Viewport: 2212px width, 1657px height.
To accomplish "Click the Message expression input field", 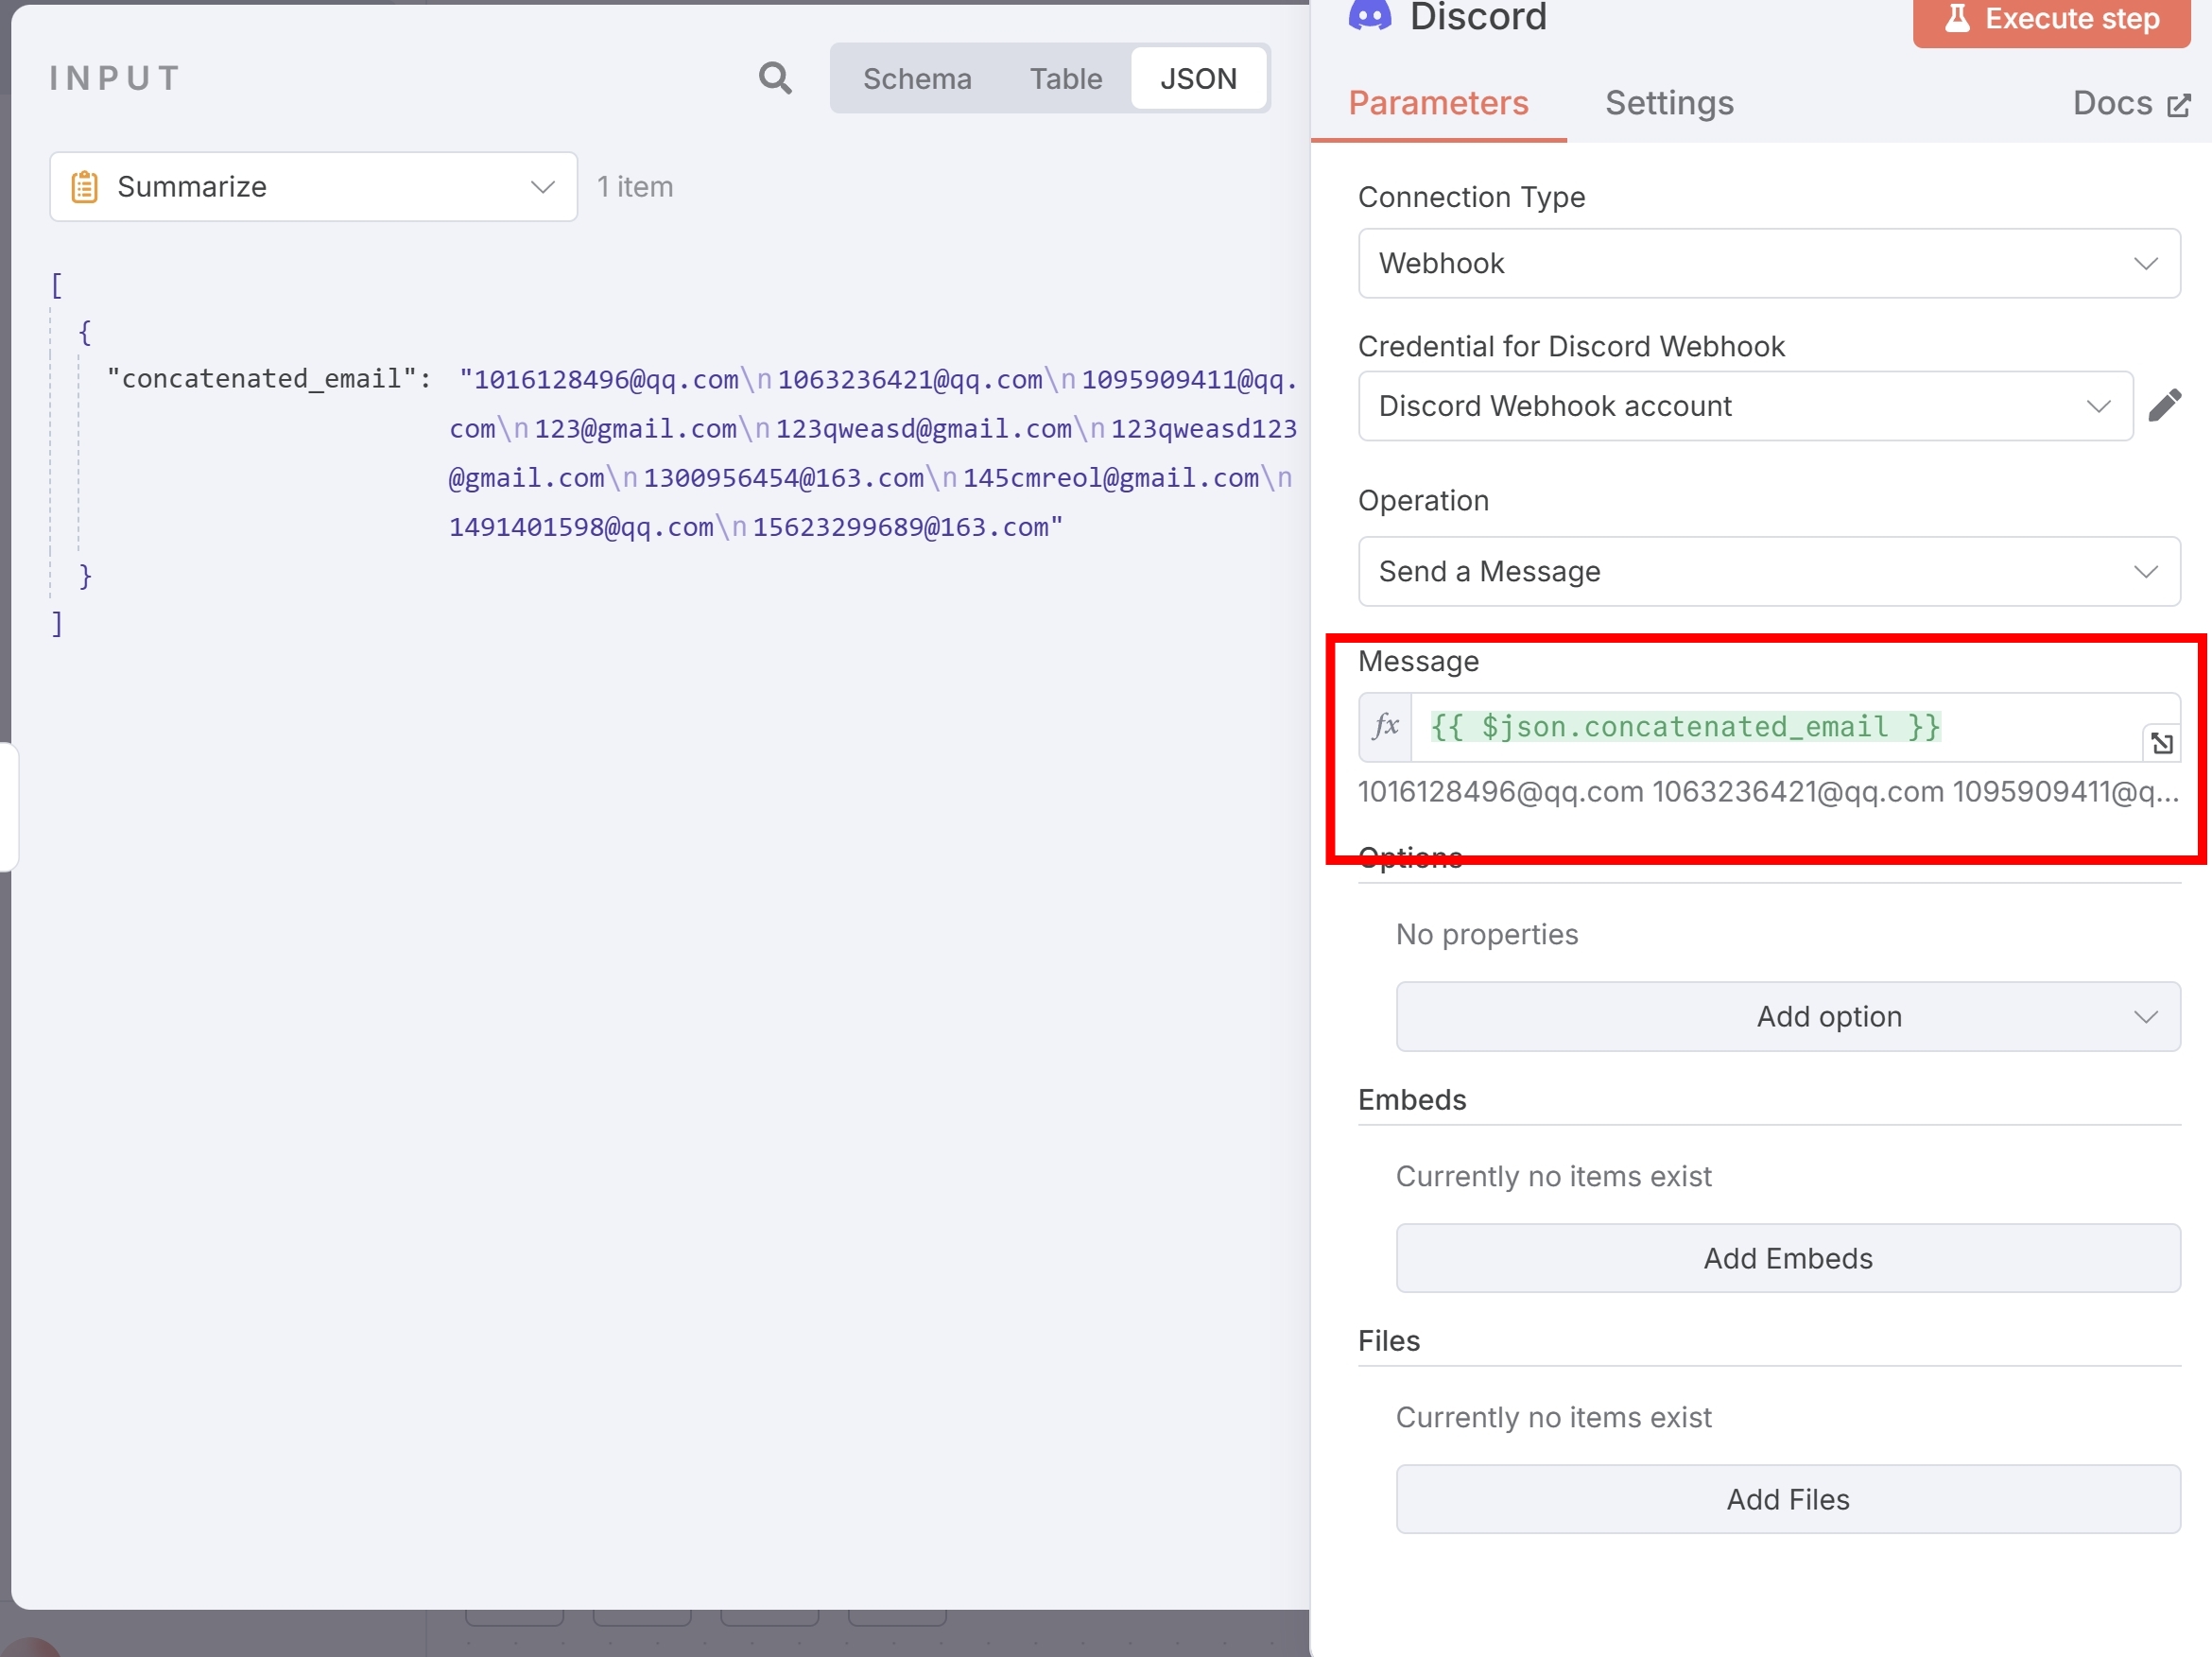I will pos(1794,727).
